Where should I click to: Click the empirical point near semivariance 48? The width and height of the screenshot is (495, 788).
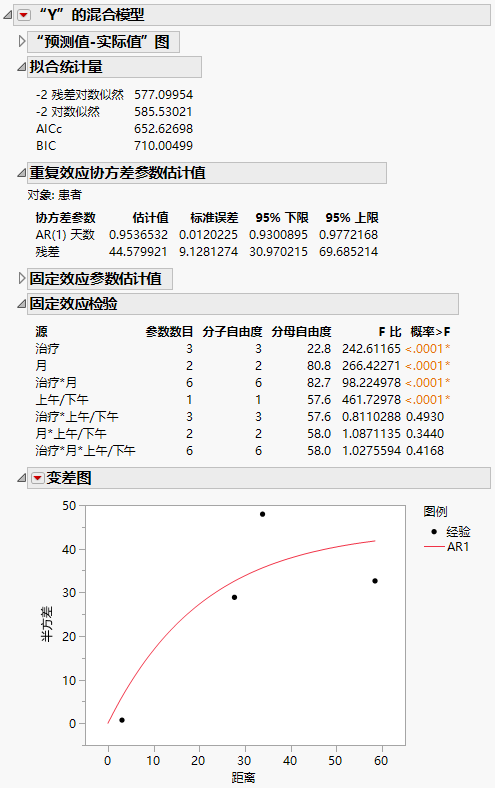click(262, 514)
